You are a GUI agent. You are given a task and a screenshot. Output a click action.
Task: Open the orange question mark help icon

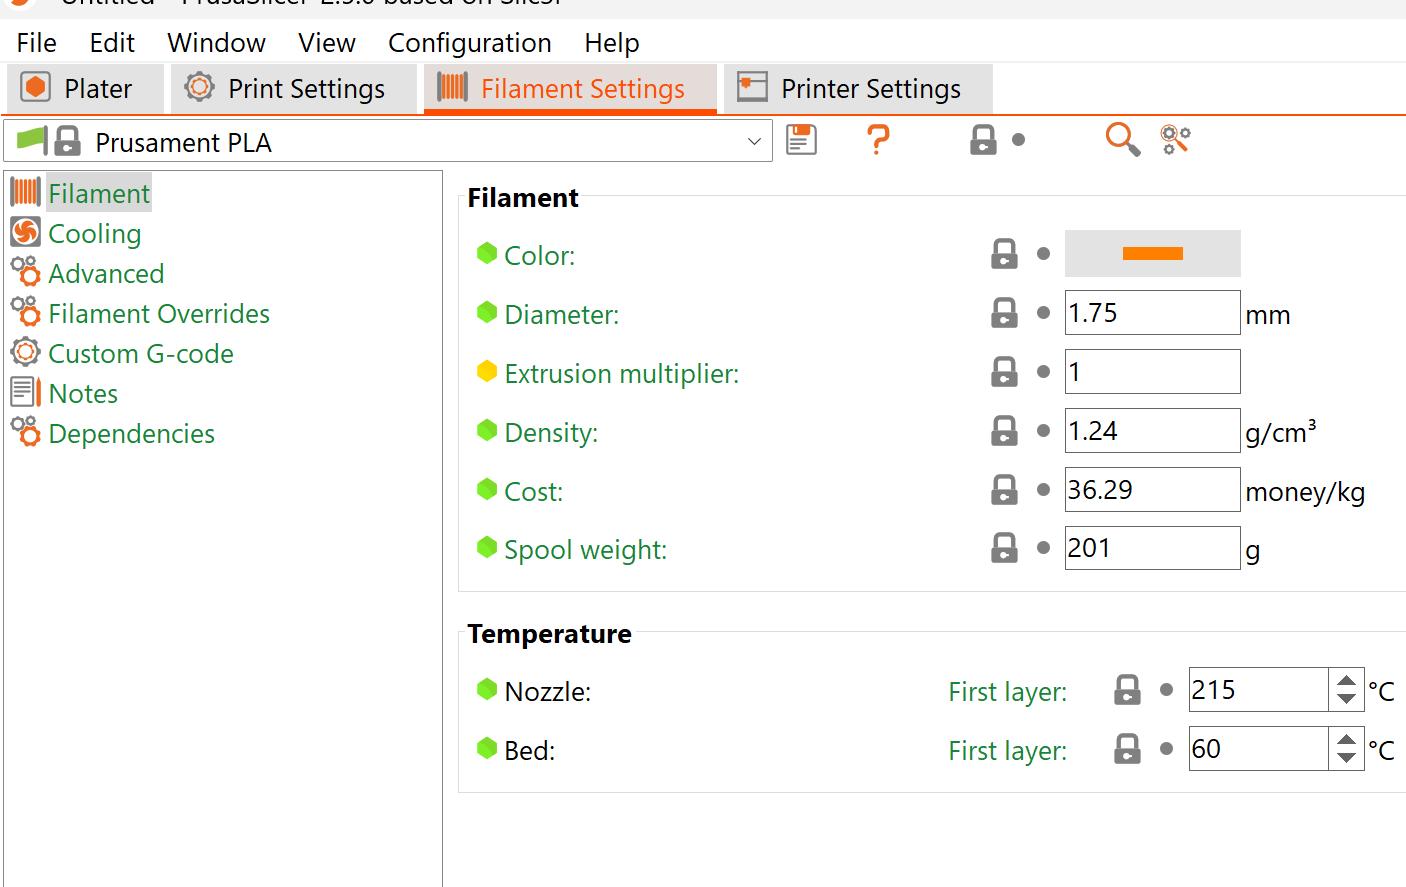click(878, 140)
